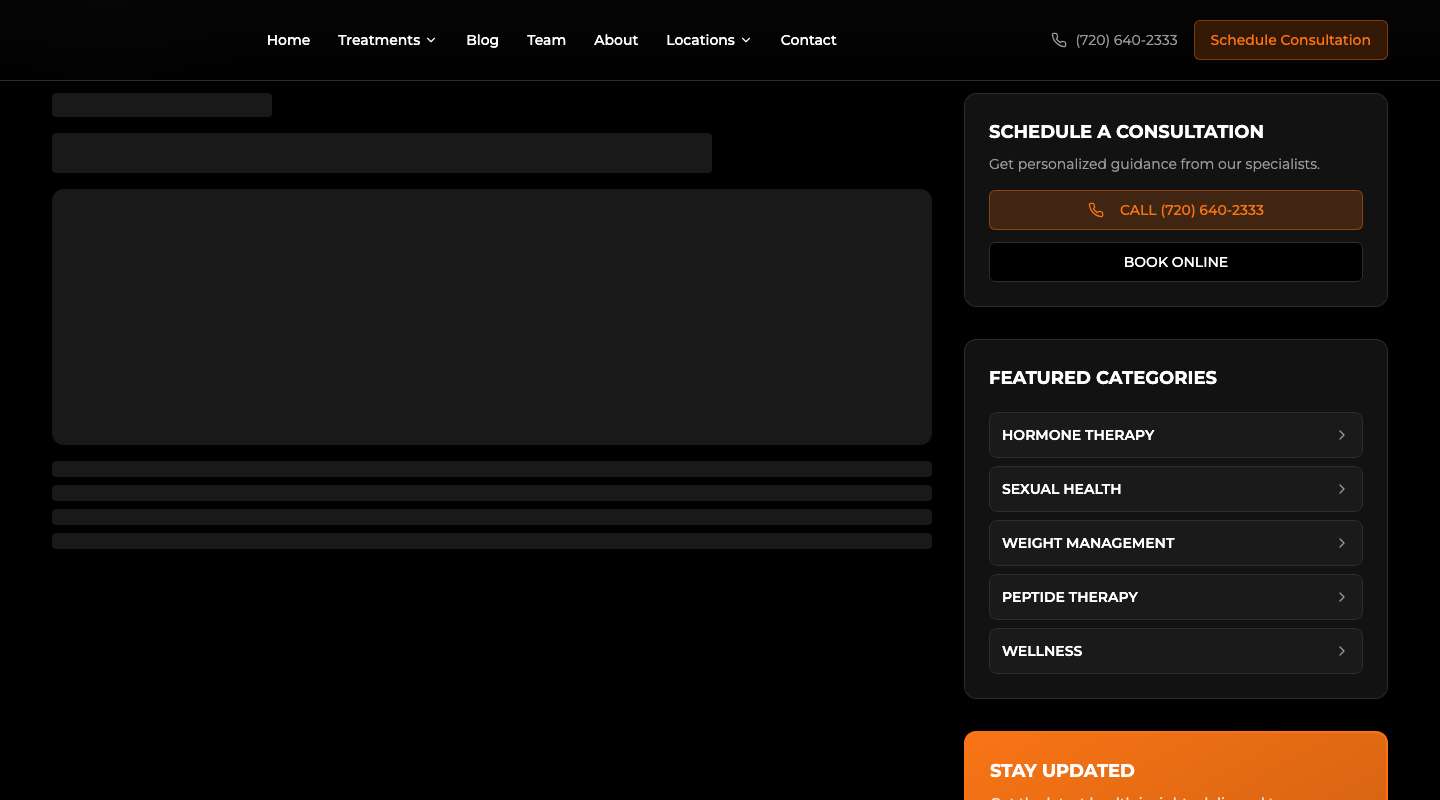Click the chevron next to Wellness

click(x=1342, y=651)
